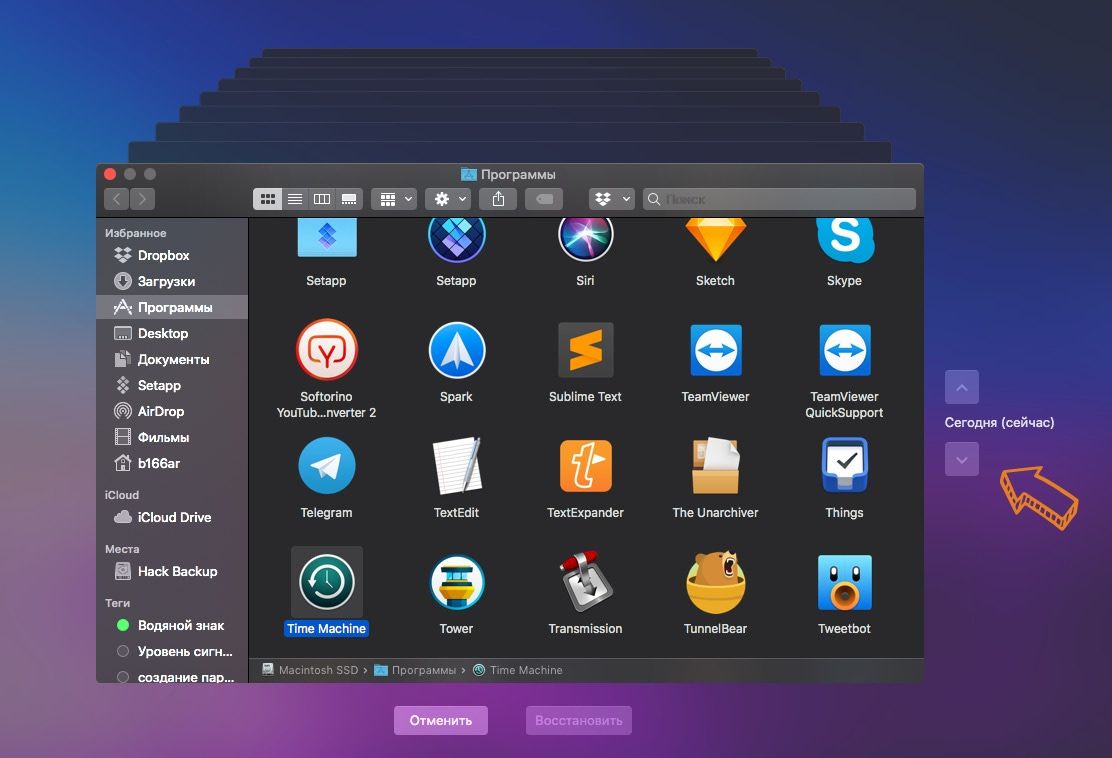The height and width of the screenshot is (758, 1112).
Task: Open Документы in the sidebar
Action: [172, 360]
